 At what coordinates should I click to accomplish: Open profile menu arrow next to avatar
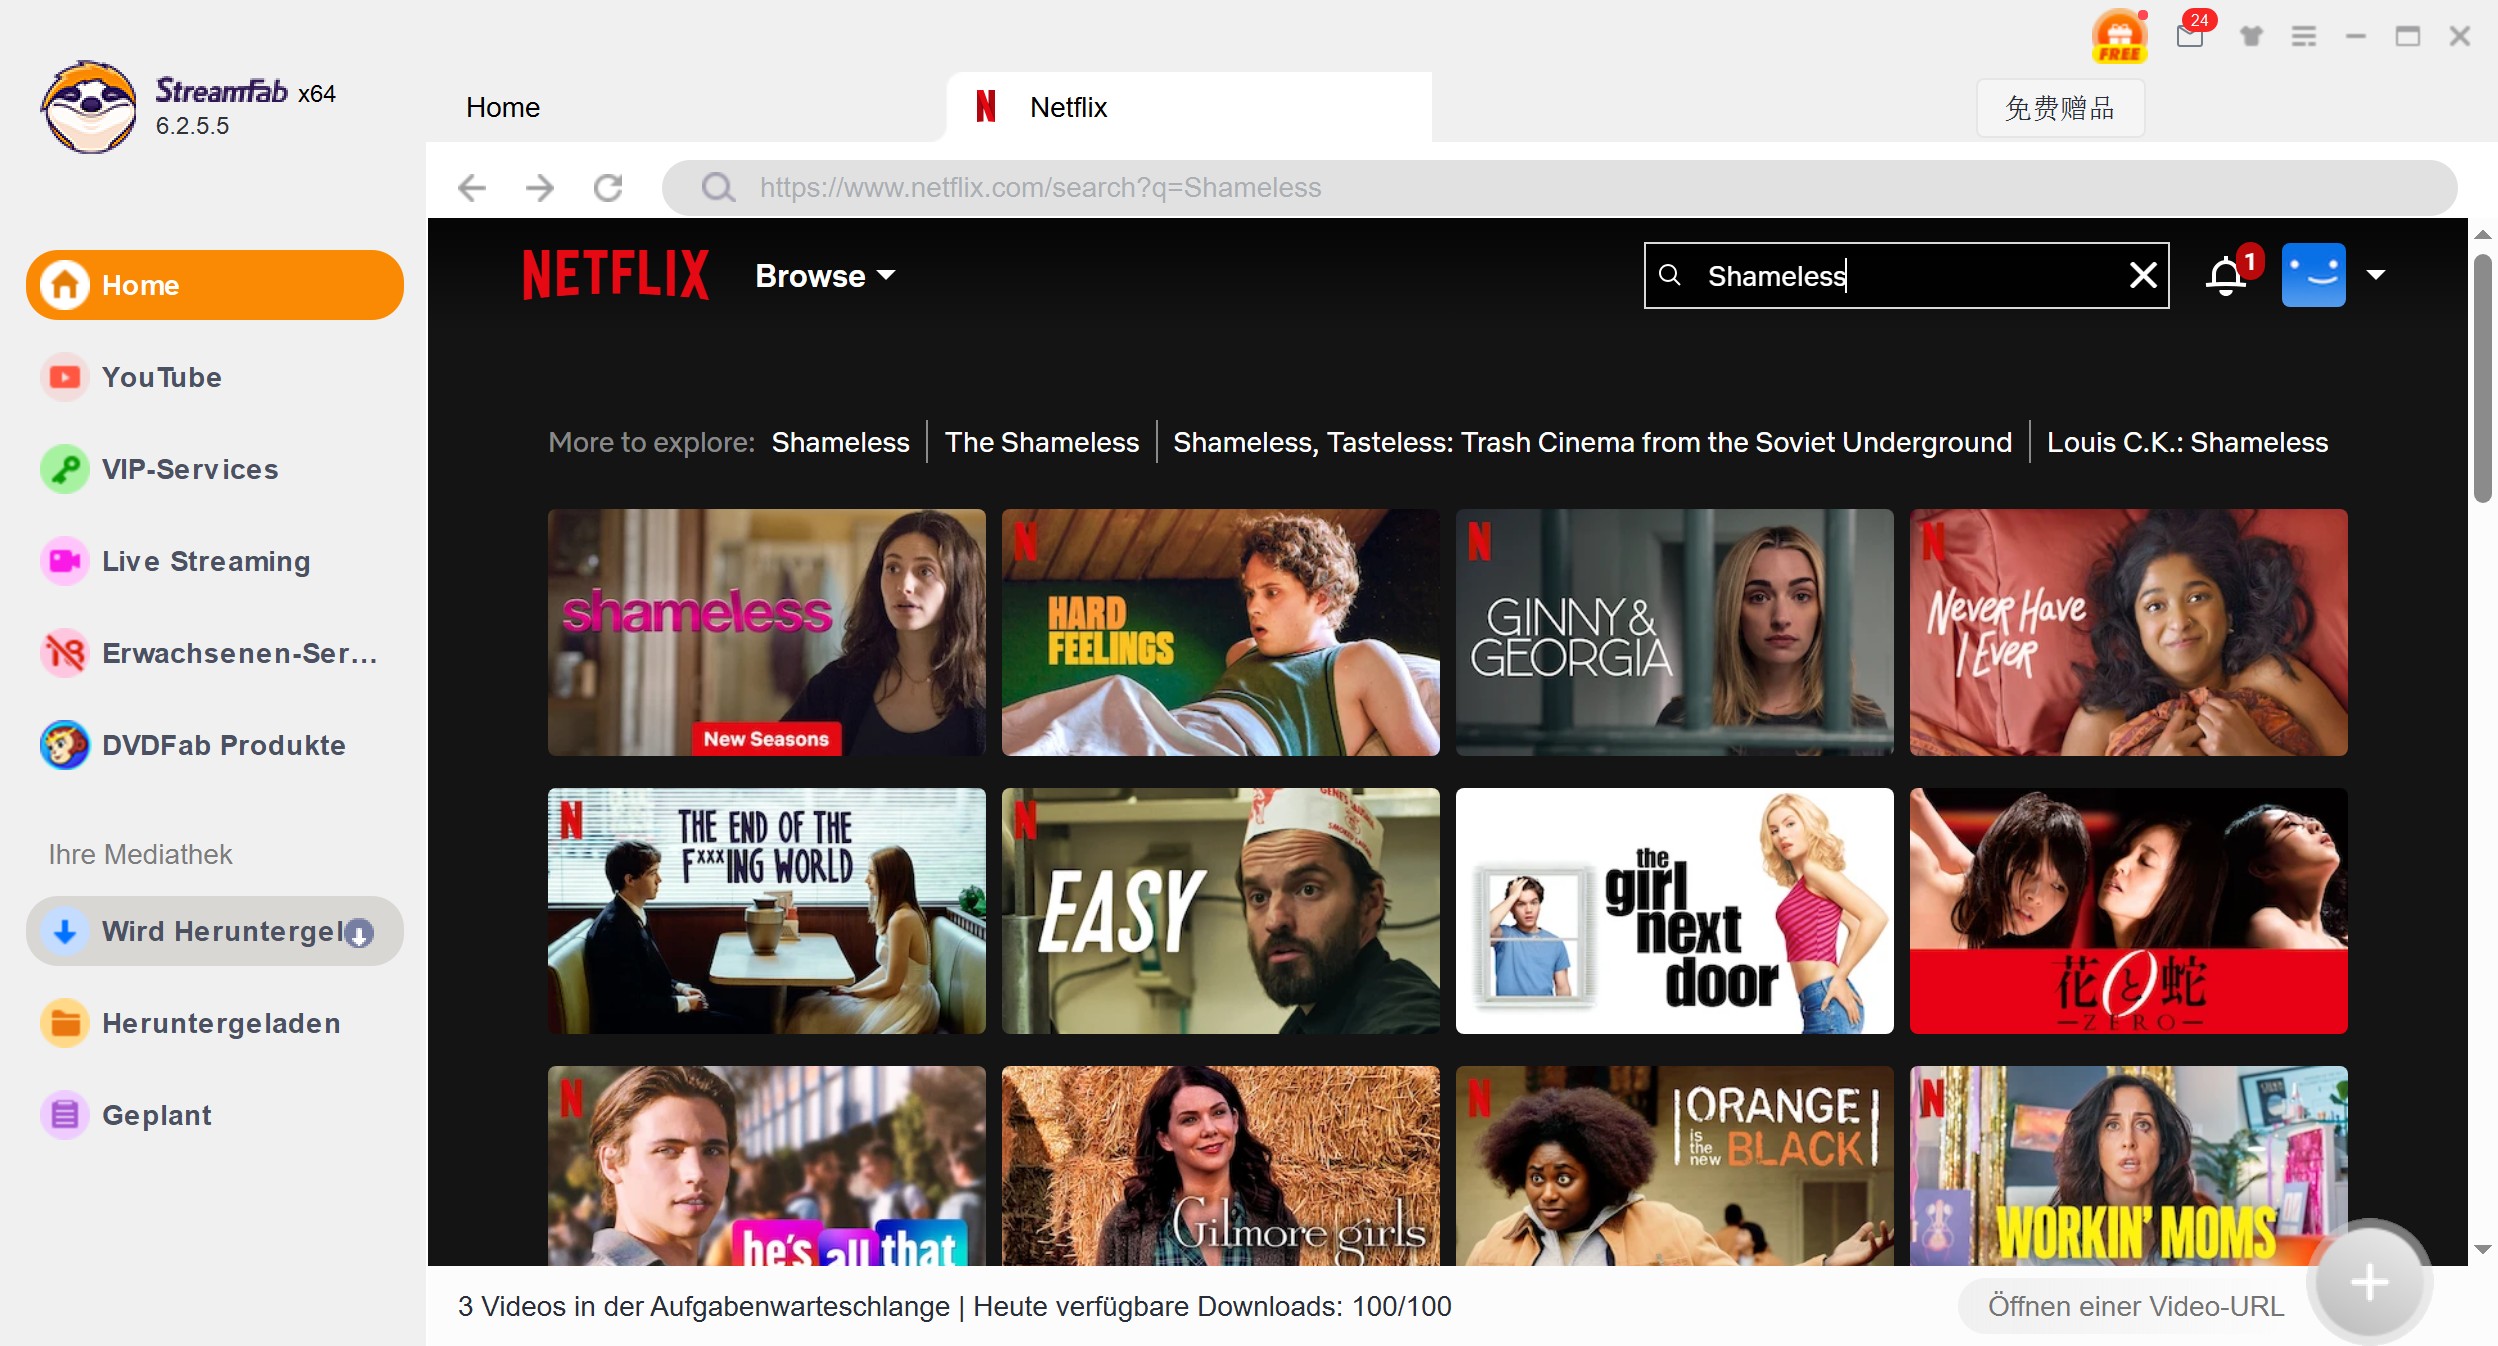(2376, 275)
